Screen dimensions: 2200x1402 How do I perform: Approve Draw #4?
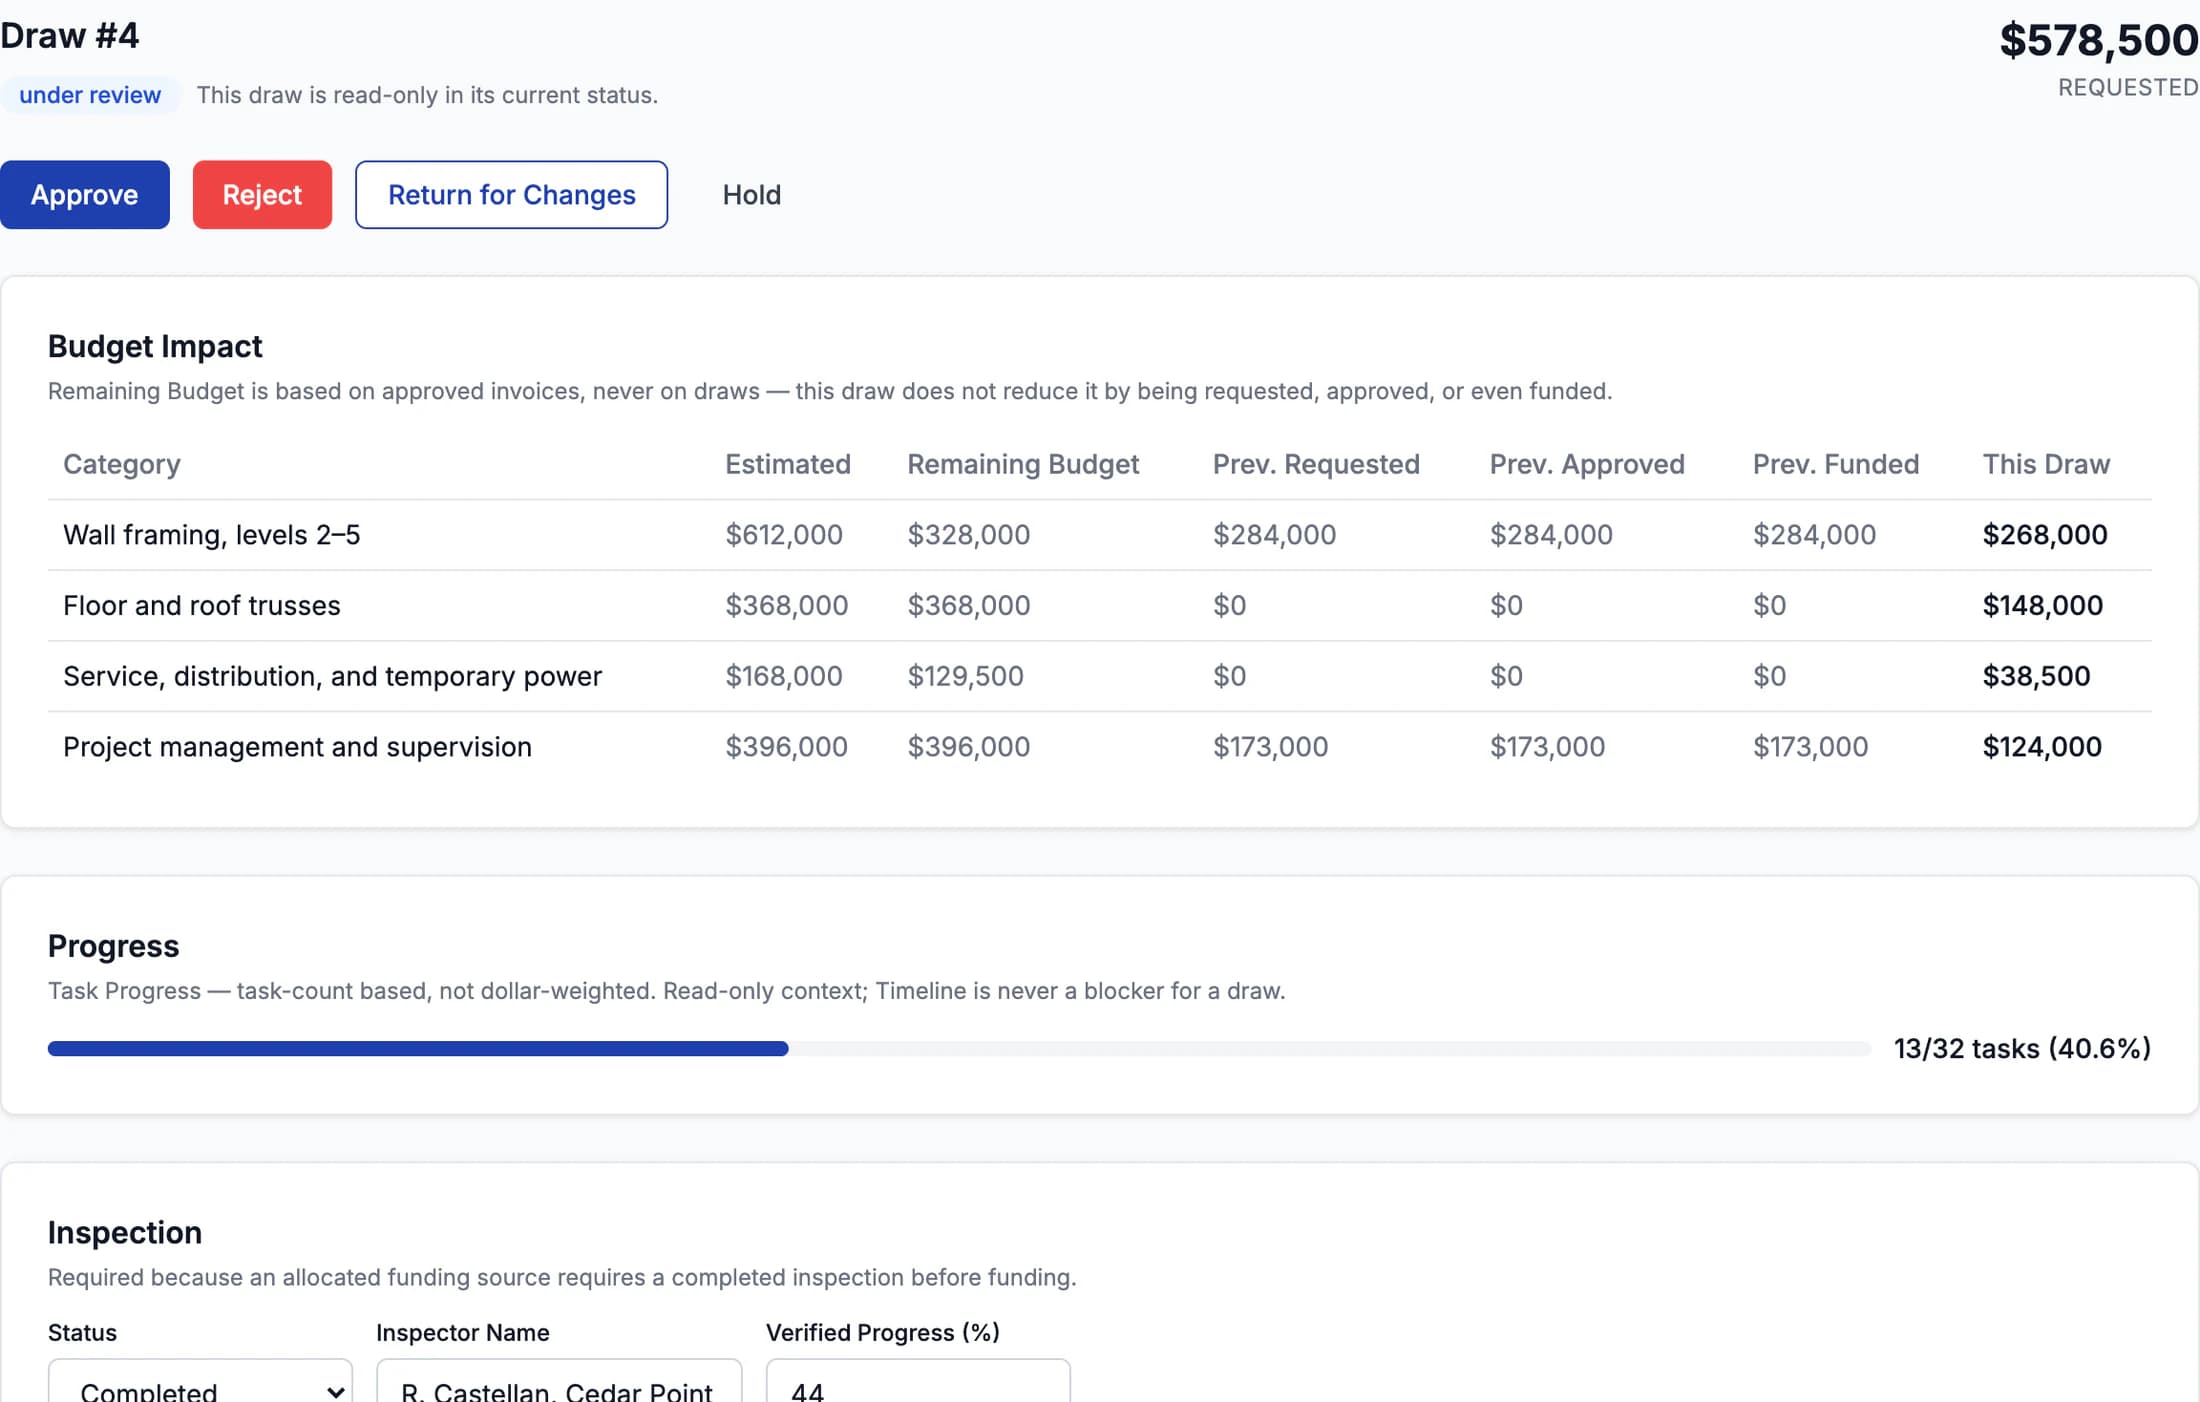click(x=84, y=194)
